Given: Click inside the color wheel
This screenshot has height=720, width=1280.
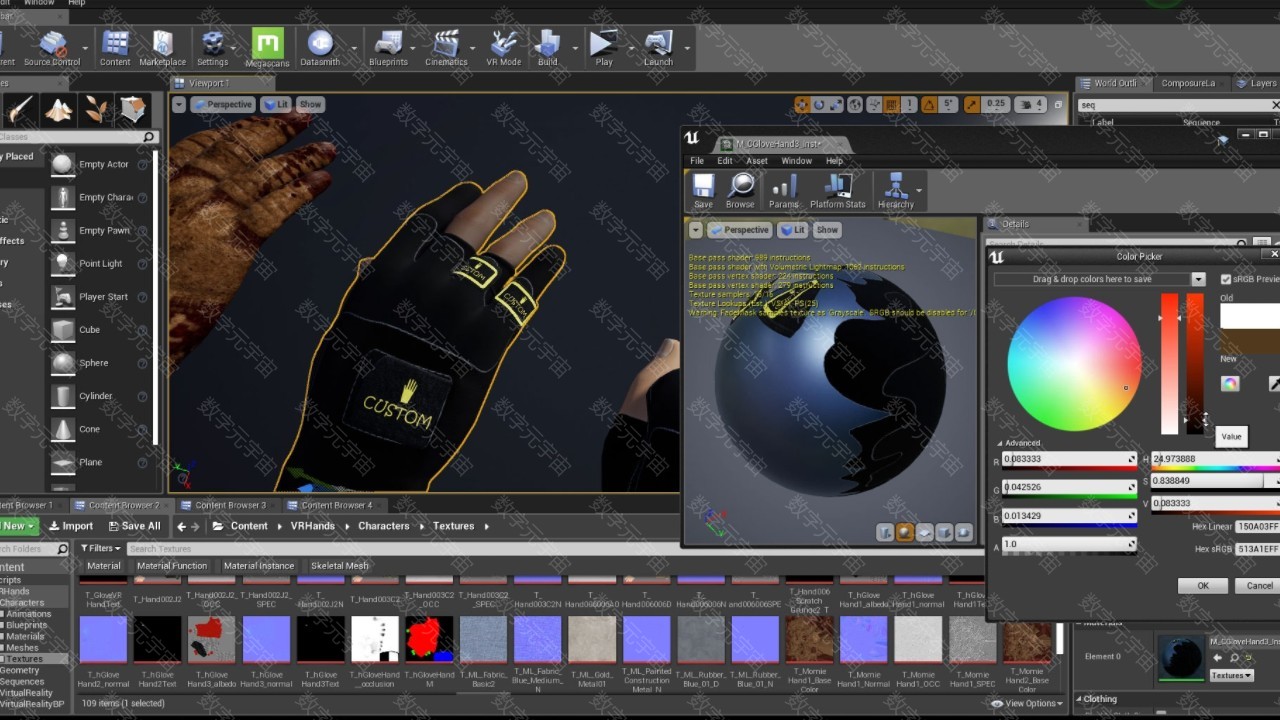Looking at the screenshot, I should pyautogui.click(x=1074, y=364).
